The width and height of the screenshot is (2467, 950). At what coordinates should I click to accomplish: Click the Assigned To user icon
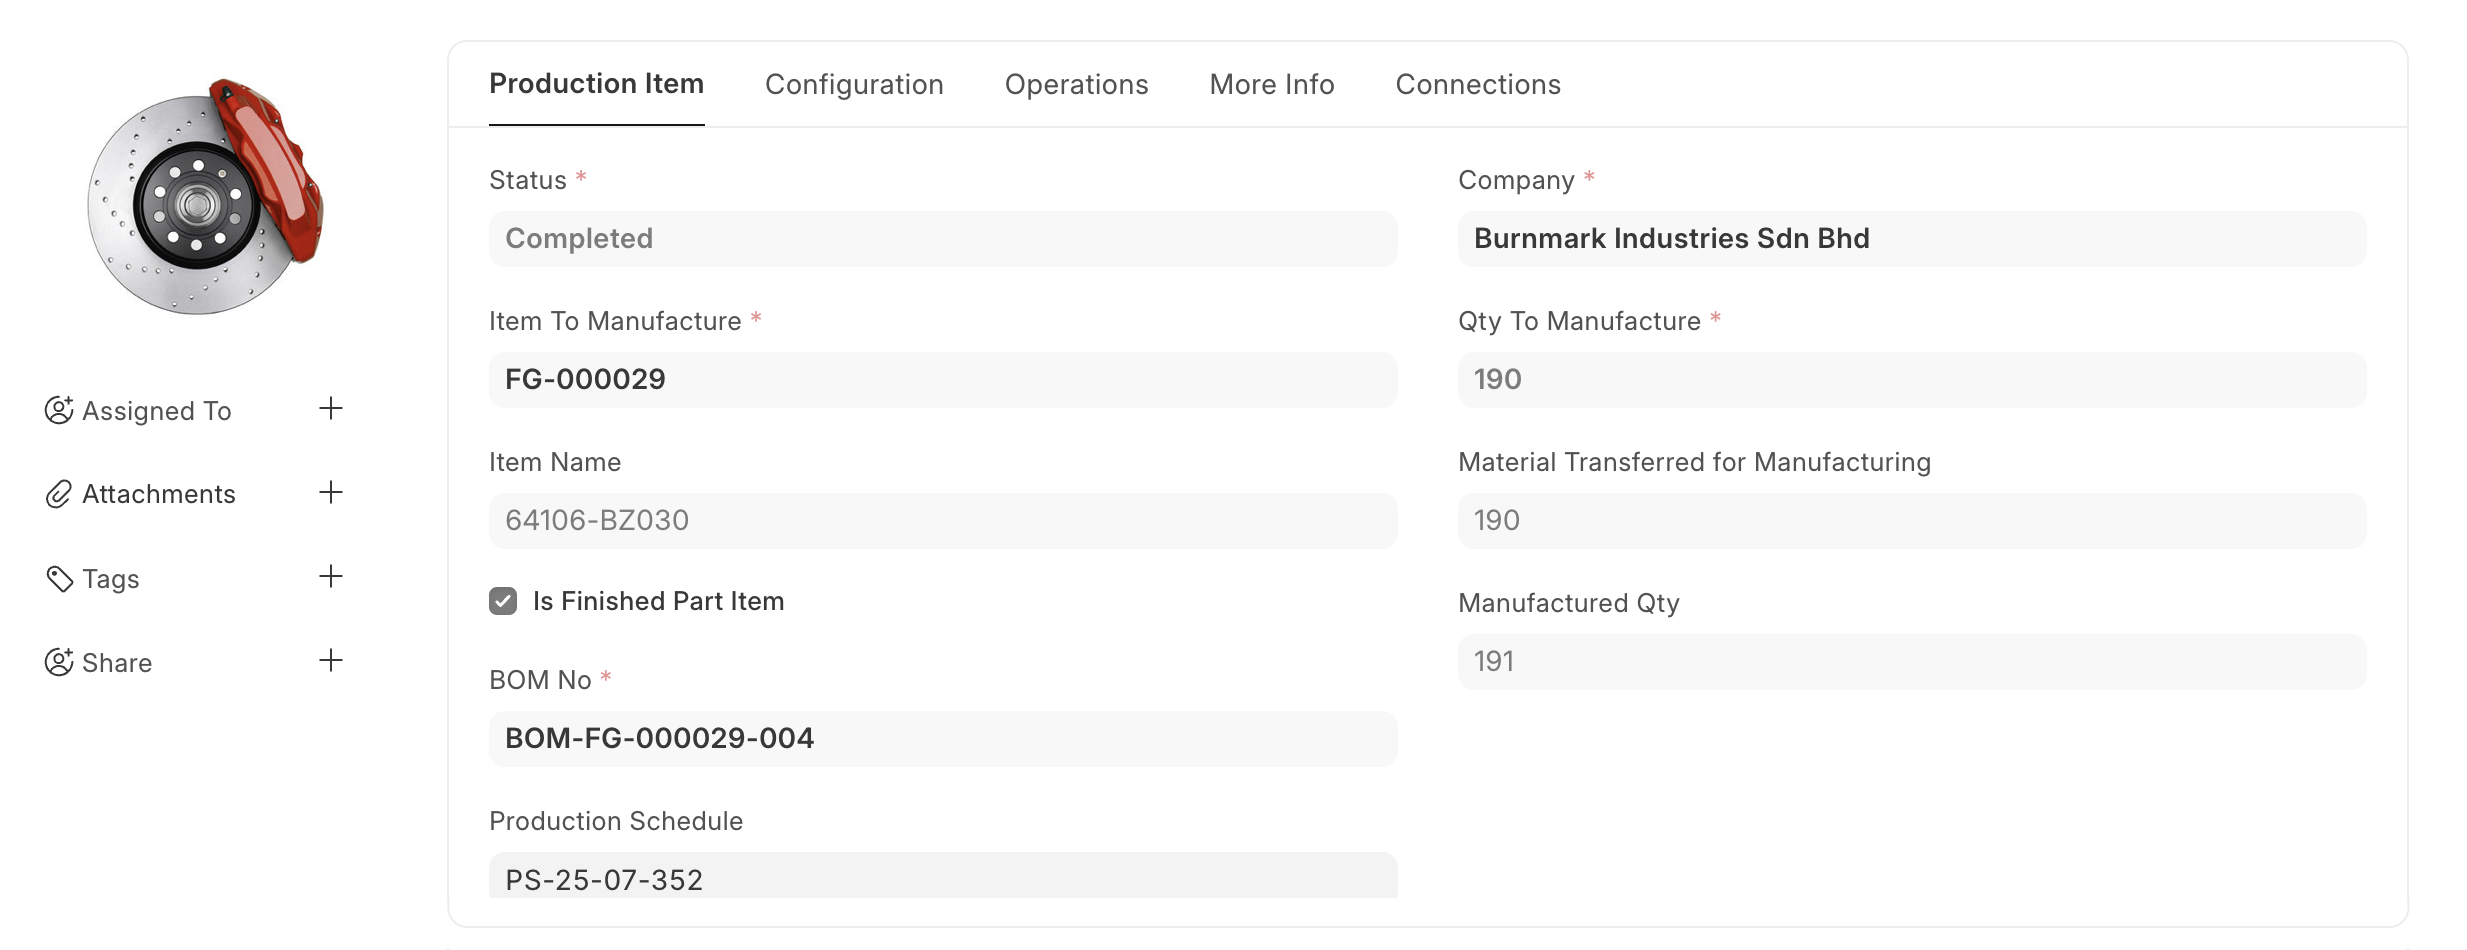click(59, 410)
